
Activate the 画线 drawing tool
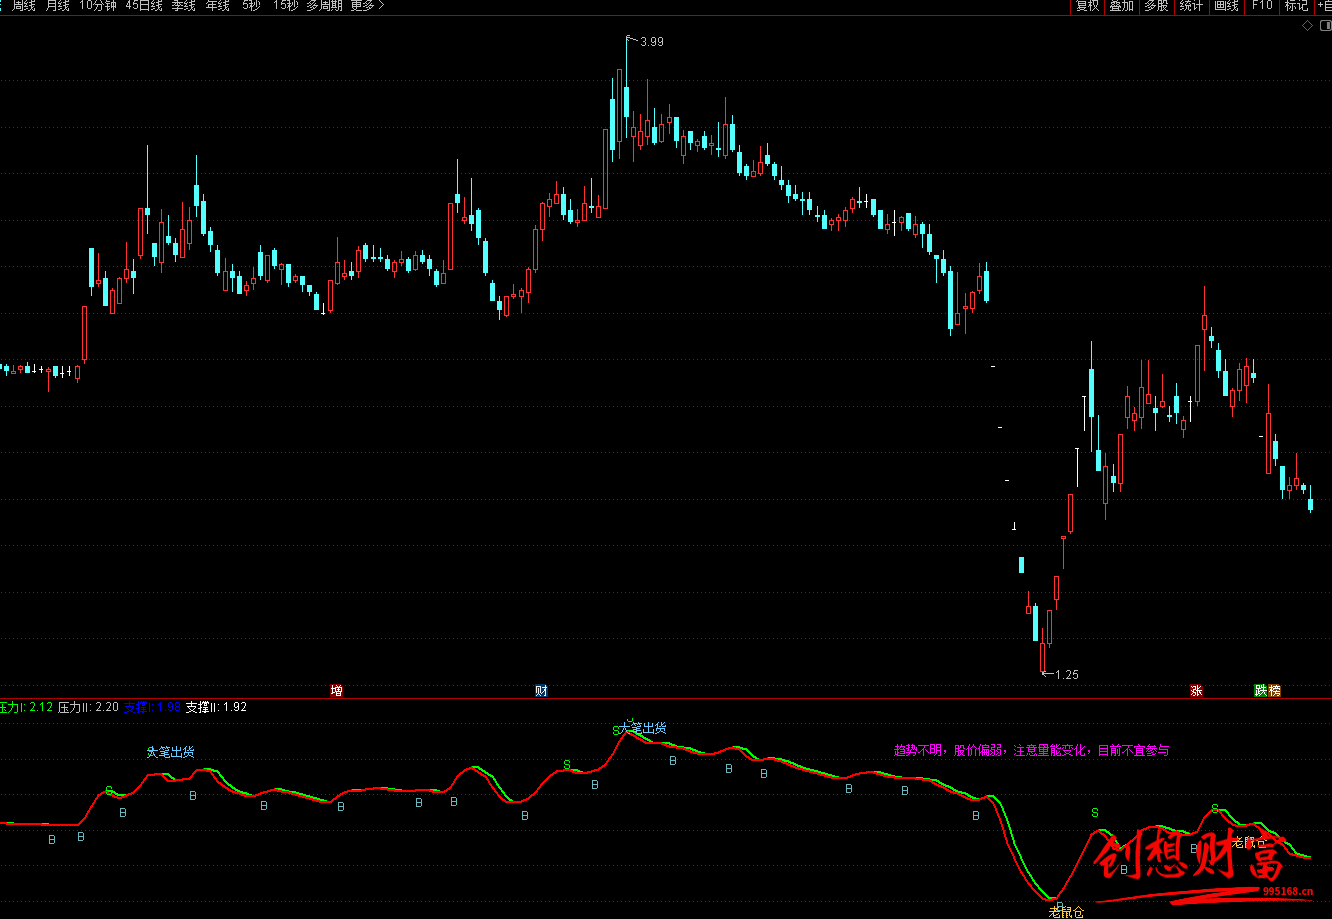[1226, 6]
